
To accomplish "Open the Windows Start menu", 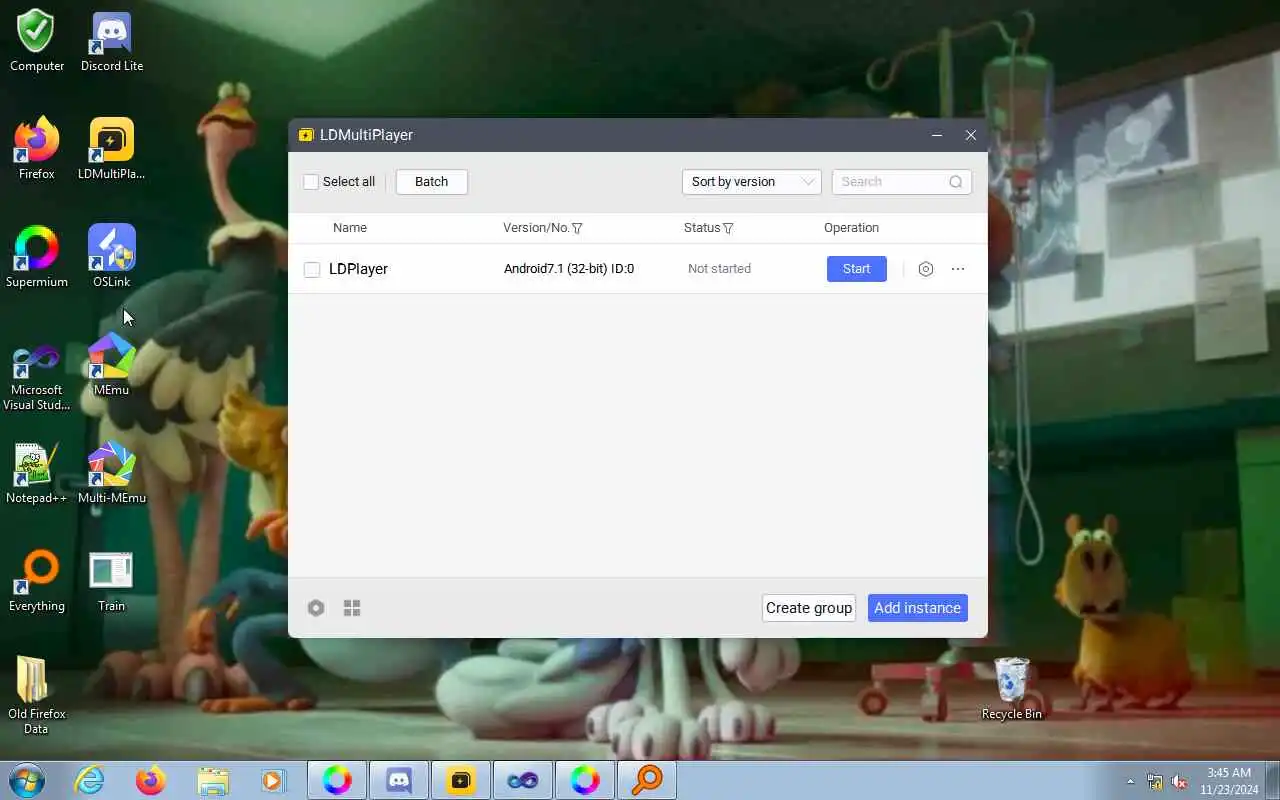I will pos(26,780).
